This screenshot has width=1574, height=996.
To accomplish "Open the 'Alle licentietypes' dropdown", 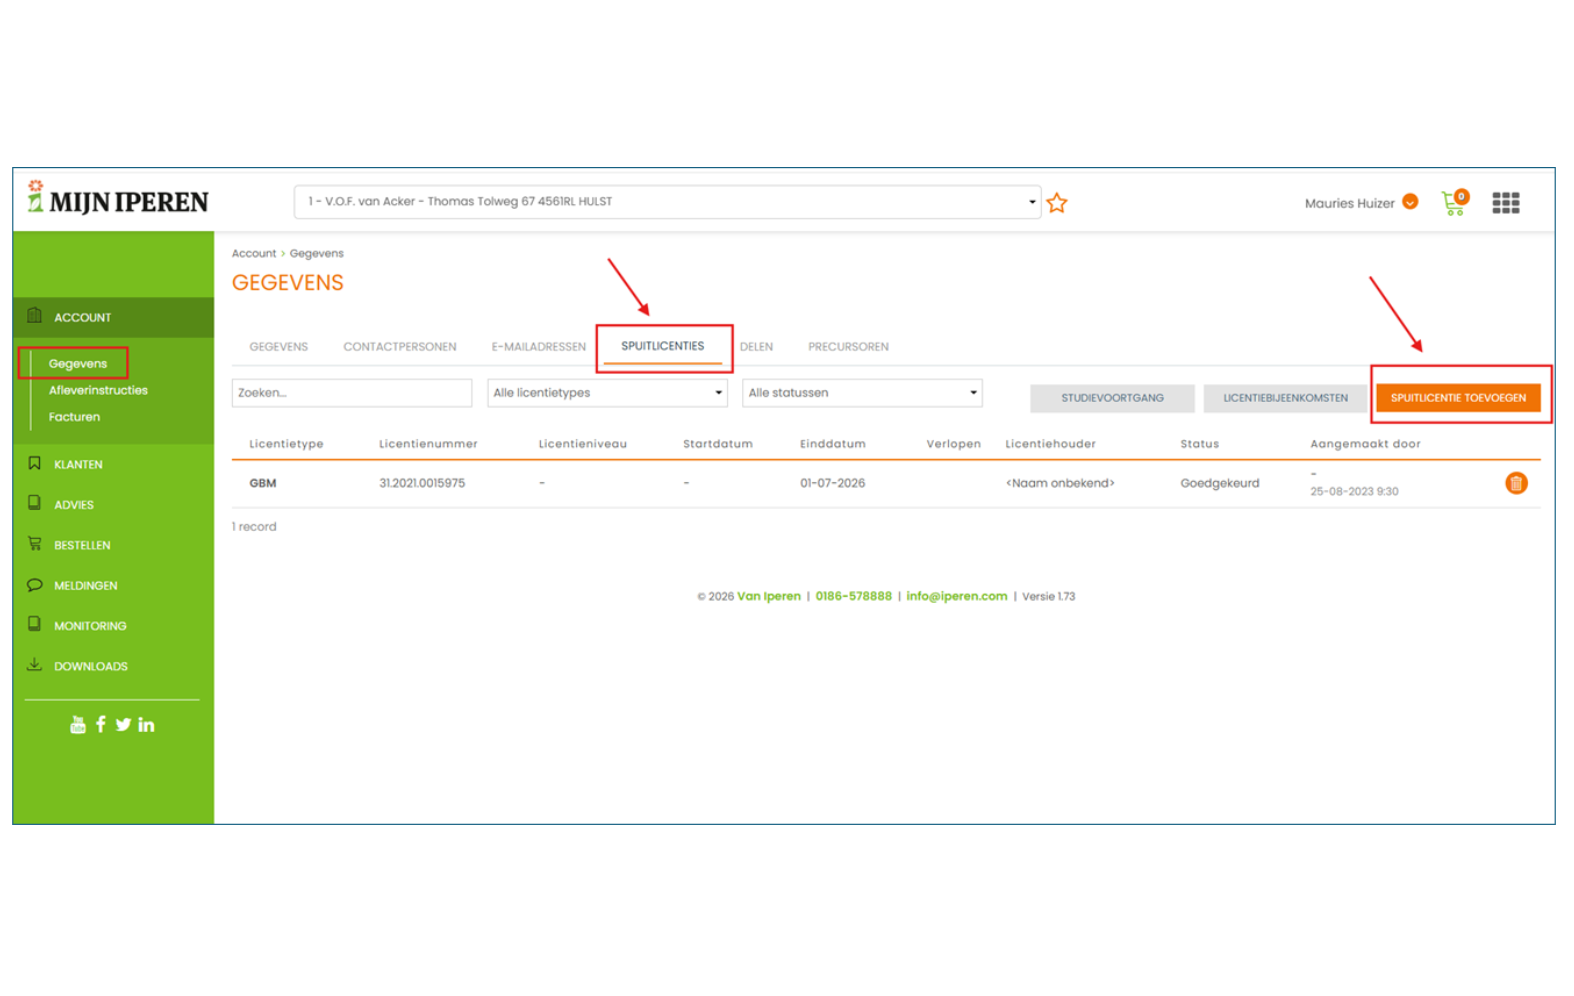I will tap(607, 393).
